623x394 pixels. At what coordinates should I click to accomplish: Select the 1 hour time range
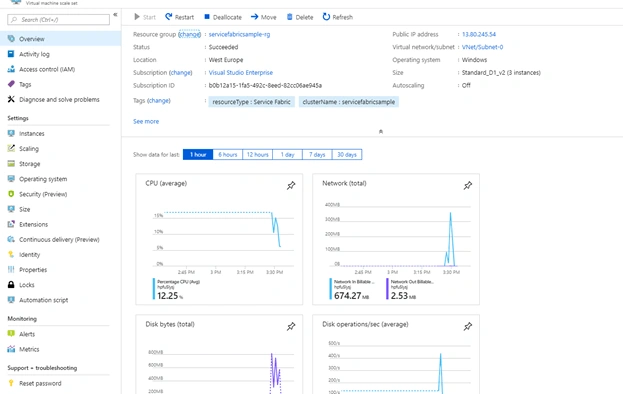tap(198, 155)
